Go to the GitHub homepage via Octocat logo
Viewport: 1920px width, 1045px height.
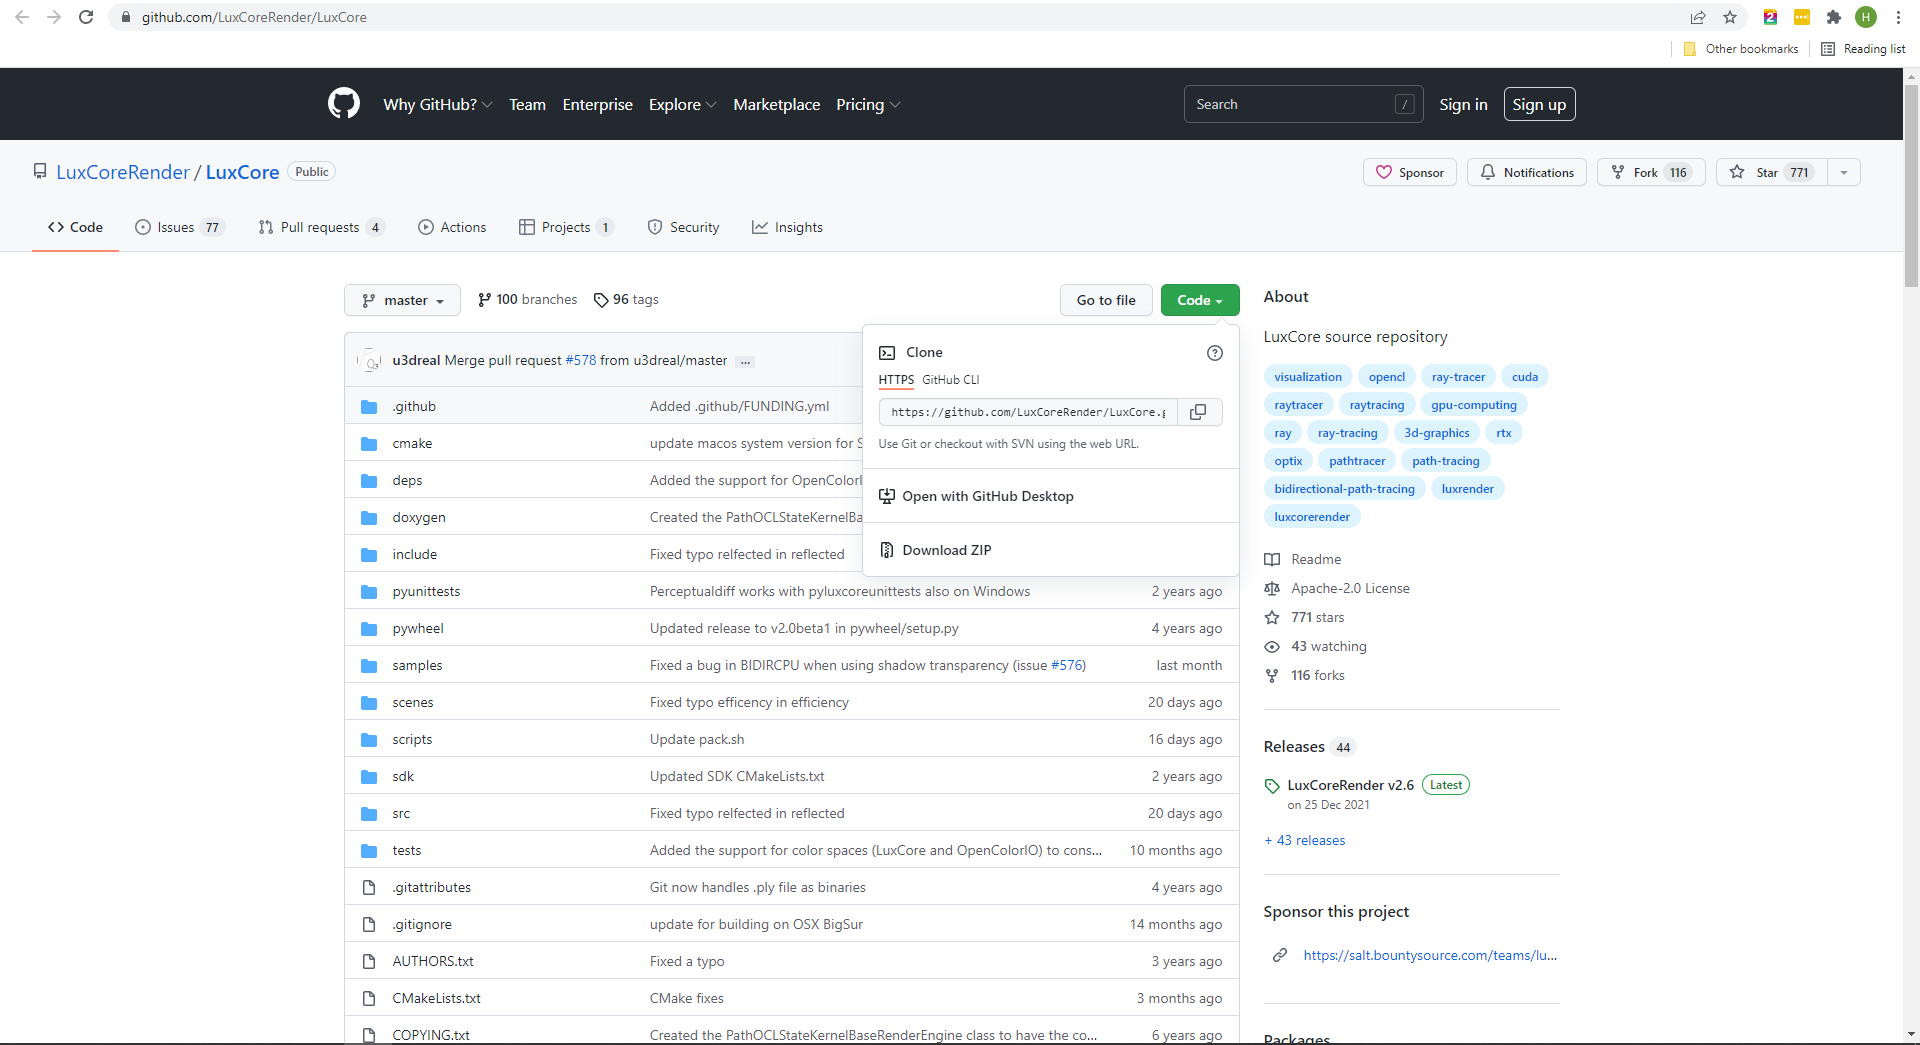[x=343, y=104]
